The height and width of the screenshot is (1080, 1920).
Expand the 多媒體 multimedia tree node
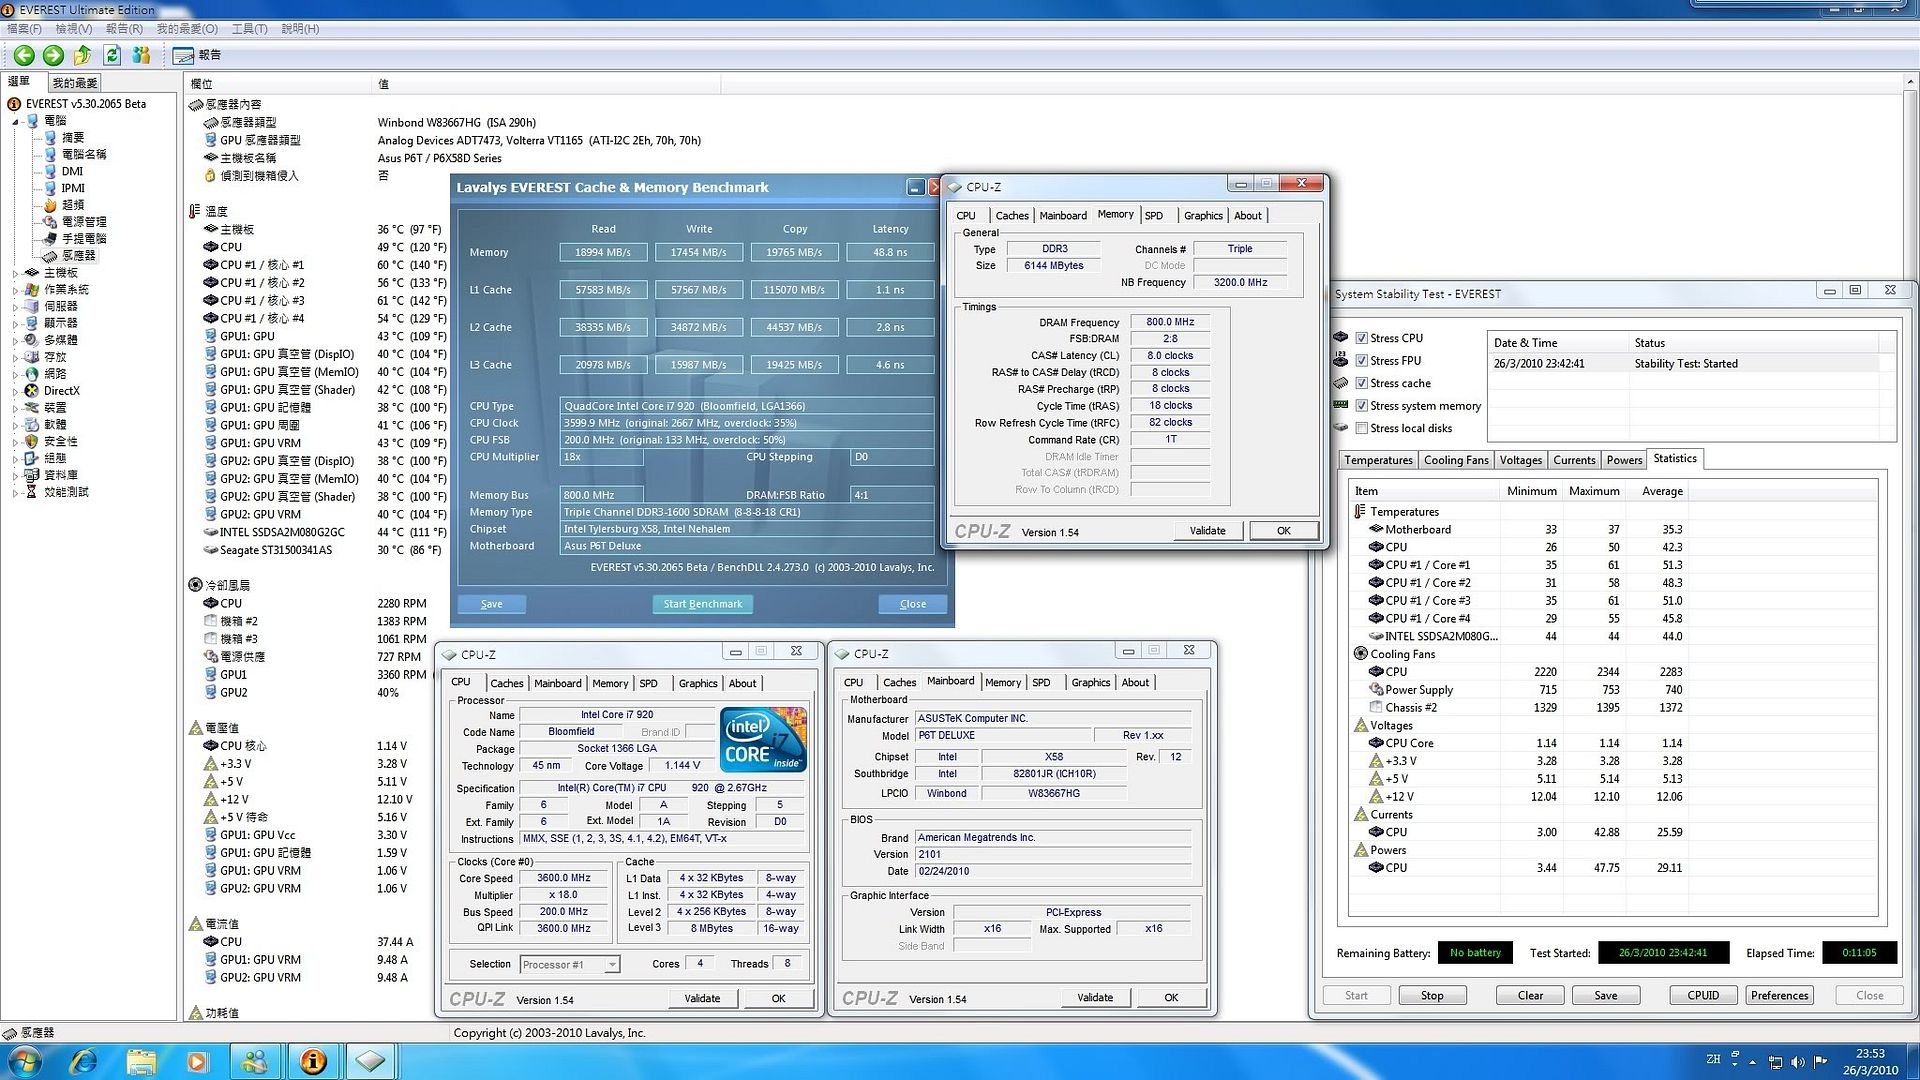point(15,340)
